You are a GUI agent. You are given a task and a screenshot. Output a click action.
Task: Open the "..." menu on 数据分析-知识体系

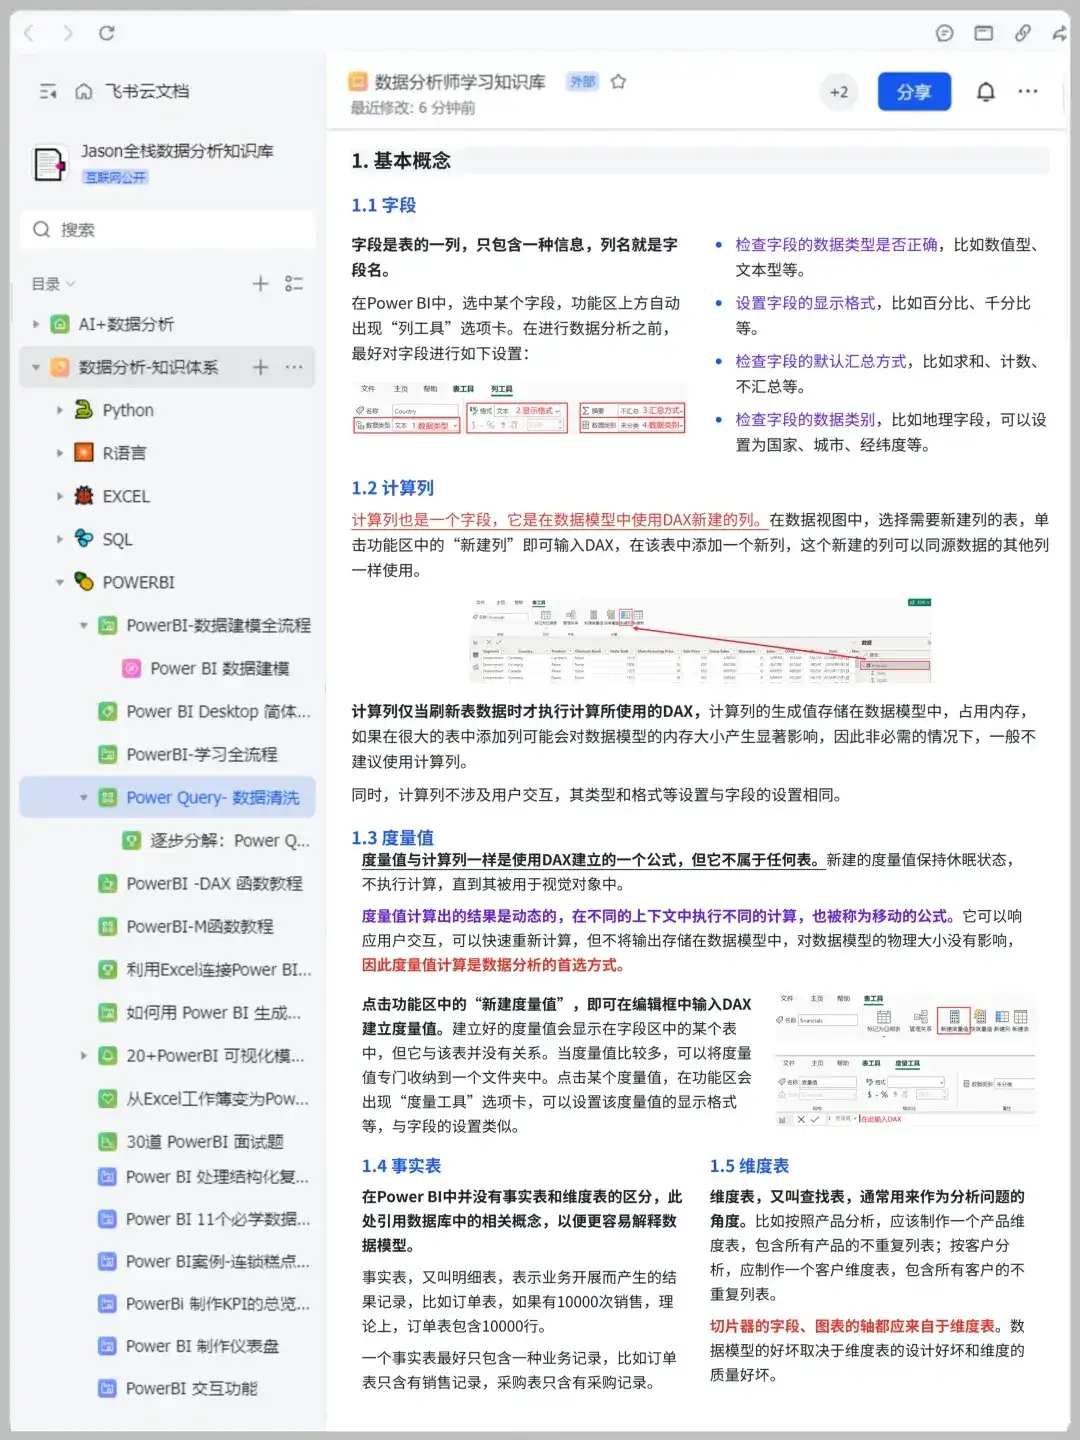(x=293, y=367)
